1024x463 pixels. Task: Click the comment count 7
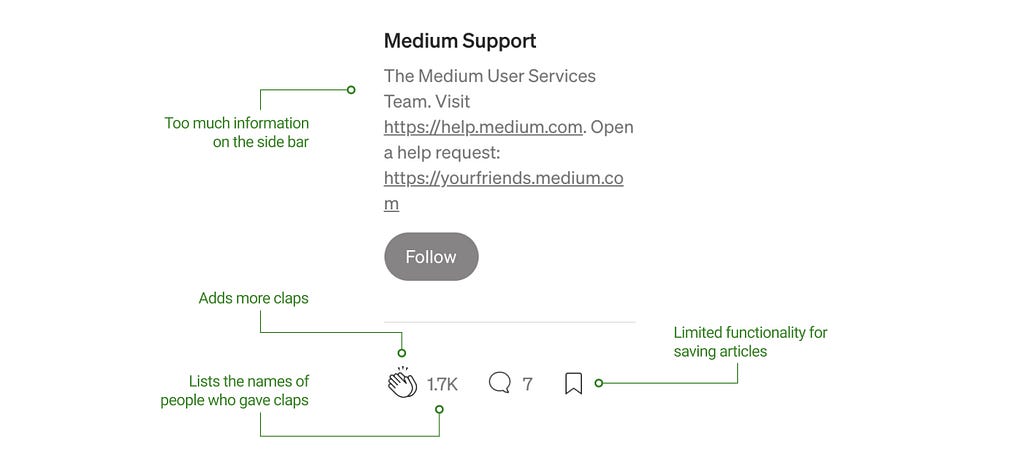pyautogui.click(x=528, y=385)
